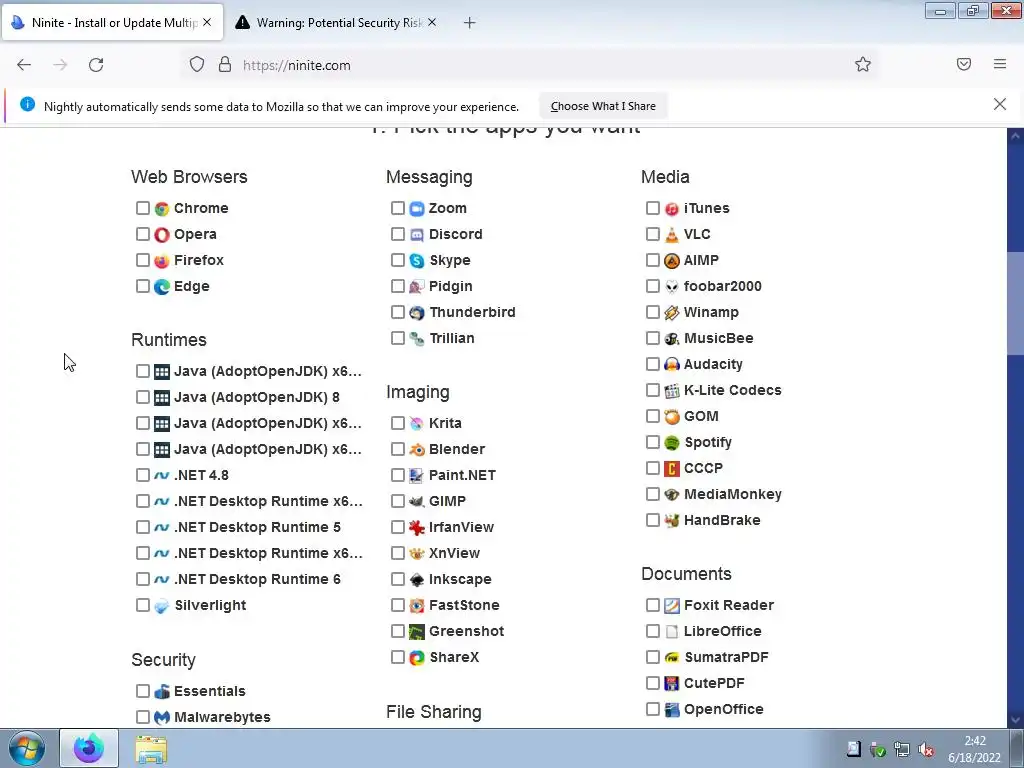This screenshot has width=1024, height=768.
Task: Click the Foxit Reader icon
Action: [x=672, y=605]
